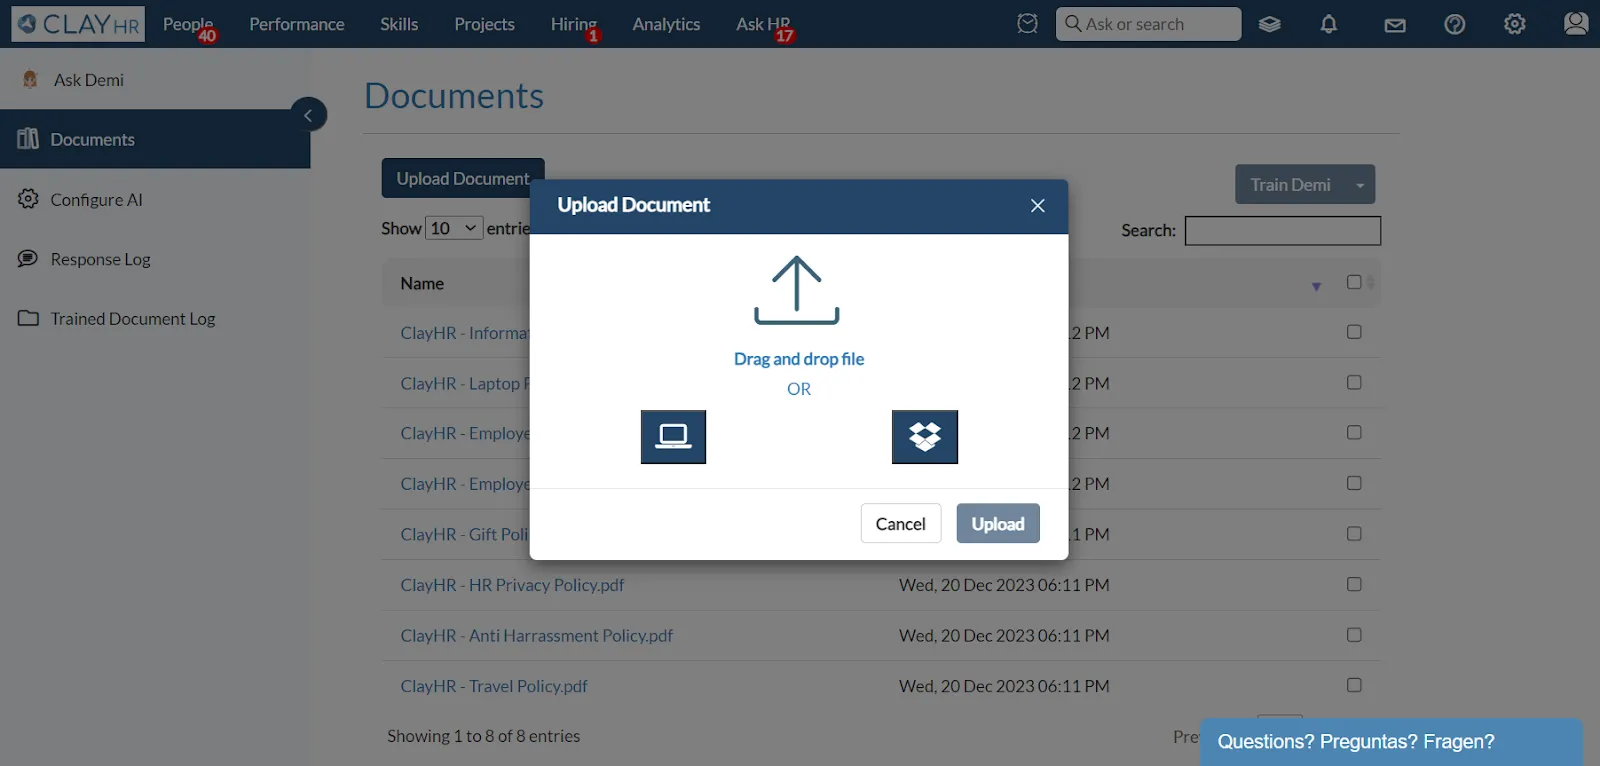
Task: Open the task checklist icon in top bar
Action: tap(1027, 23)
